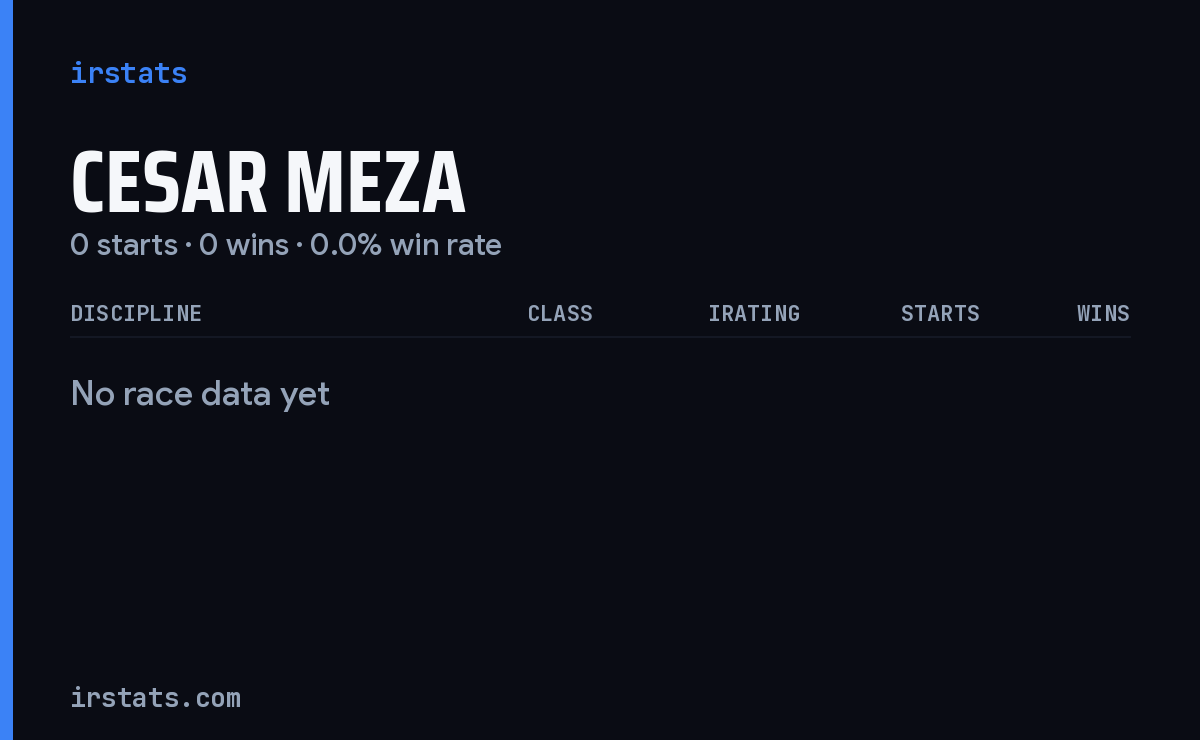Click the '0 wins' summary stat
1200x740 pixels.
pyautogui.click(x=244, y=244)
